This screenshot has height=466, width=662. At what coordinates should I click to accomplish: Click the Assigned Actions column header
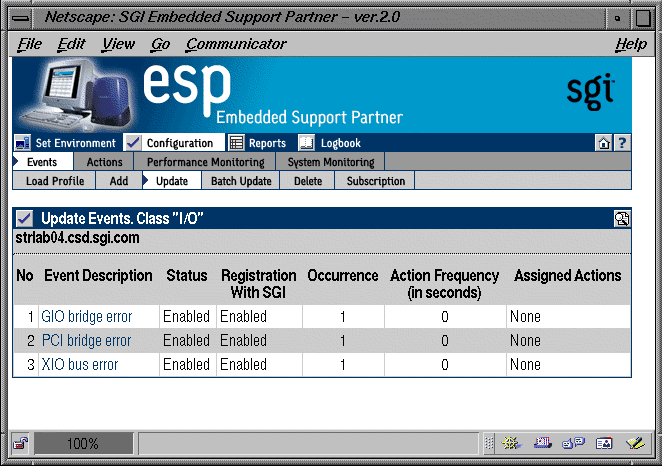pos(567,276)
